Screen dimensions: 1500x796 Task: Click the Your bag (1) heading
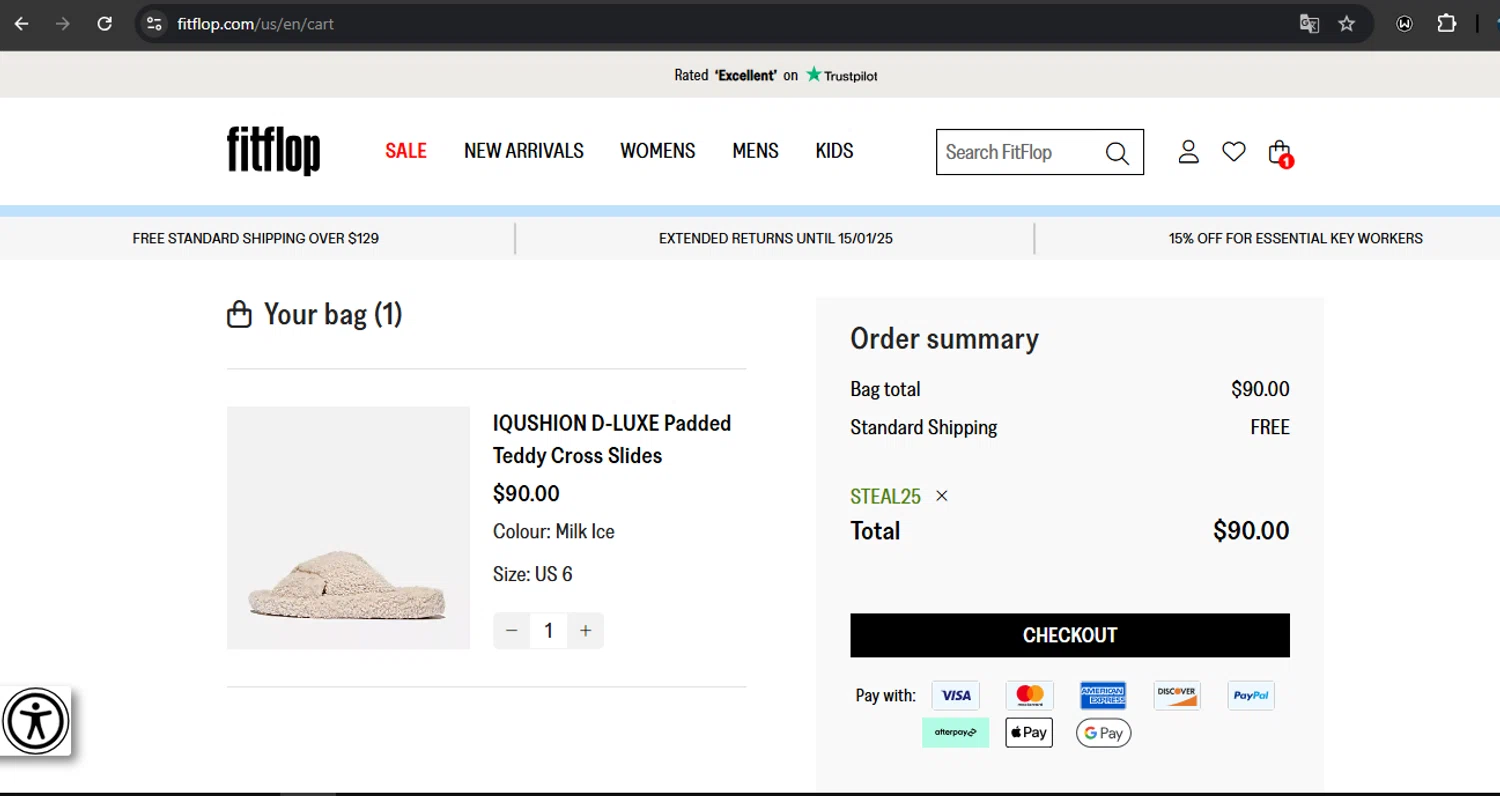pyautogui.click(x=315, y=314)
